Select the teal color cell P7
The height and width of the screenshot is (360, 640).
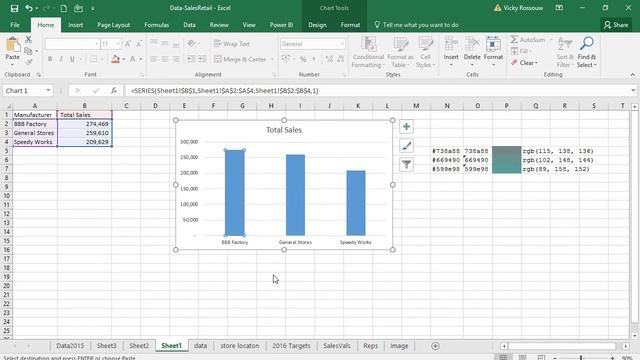click(x=507, y=169)
